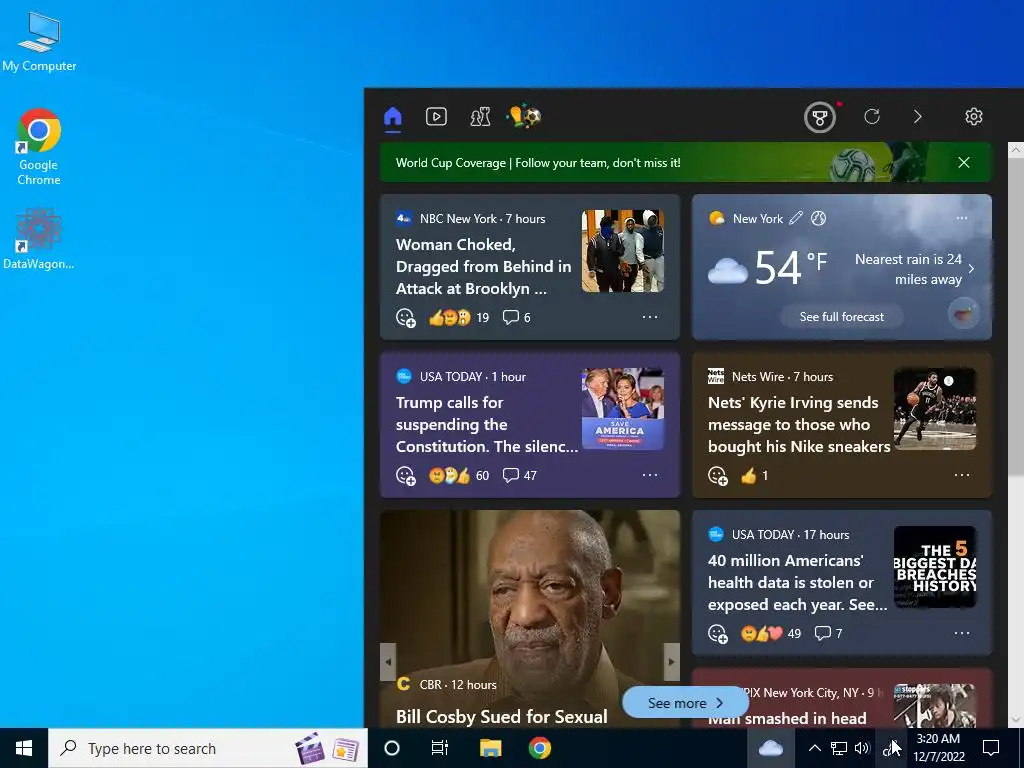Click the forward arrow in widget header
The width and height of the screenshot is (1024, 768).
click(918, 117)
